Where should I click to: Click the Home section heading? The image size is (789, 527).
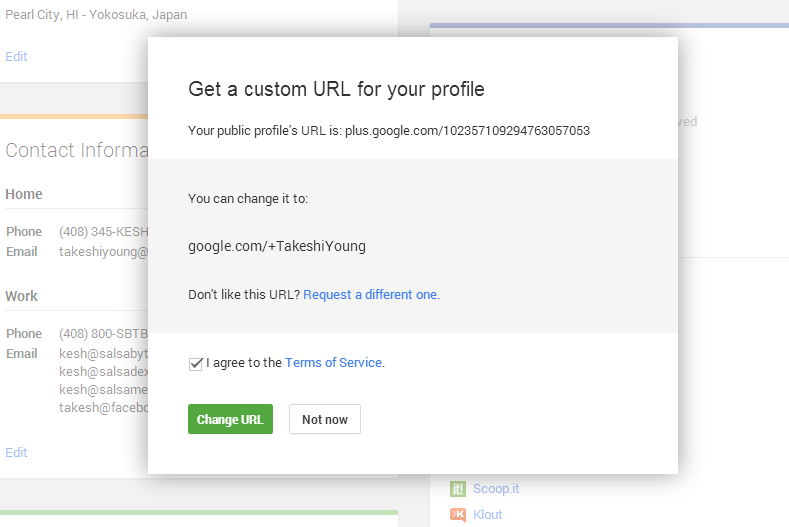(x=24, y=194)
